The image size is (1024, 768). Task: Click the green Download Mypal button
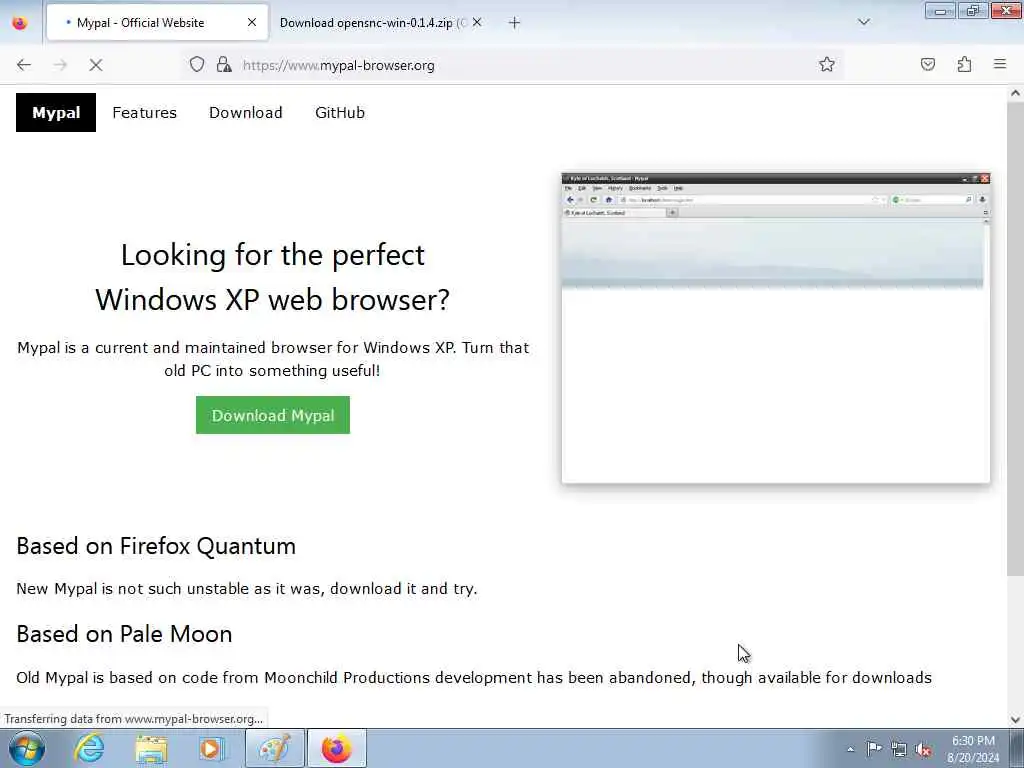point(273,415)
